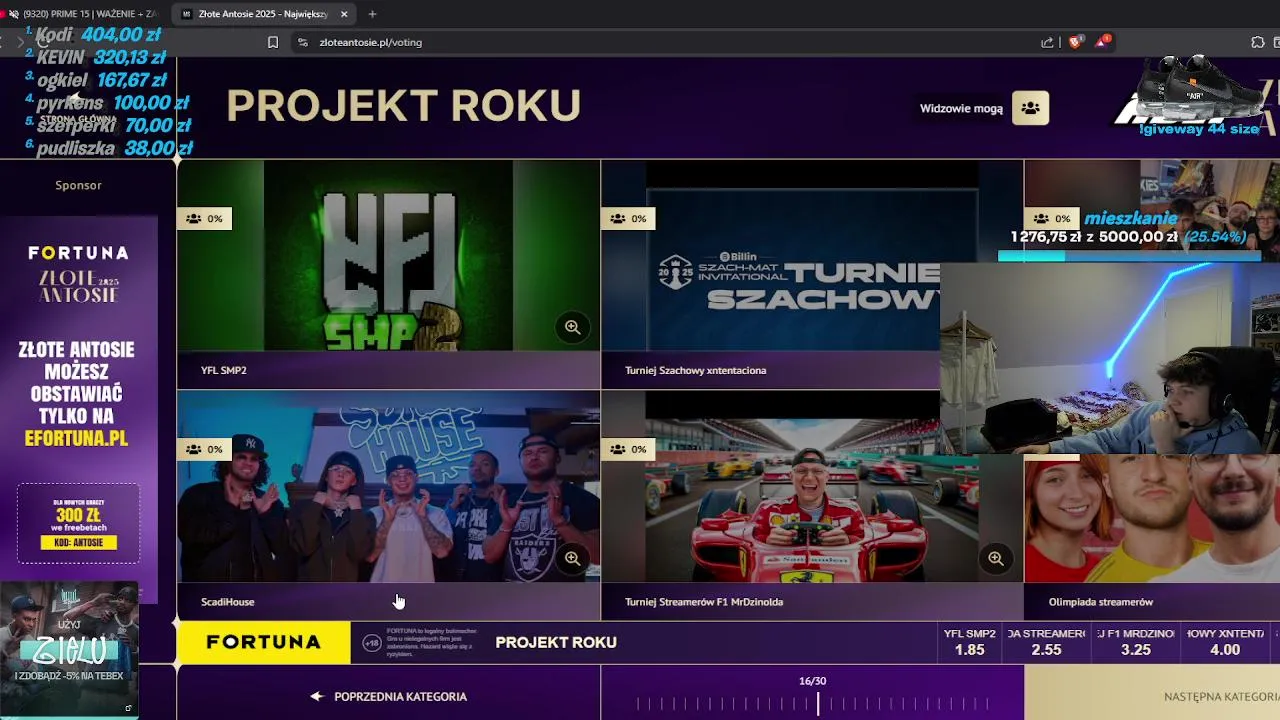Zoom the F1 MrDzinolda image with magnifier icon

pos(996,558)
